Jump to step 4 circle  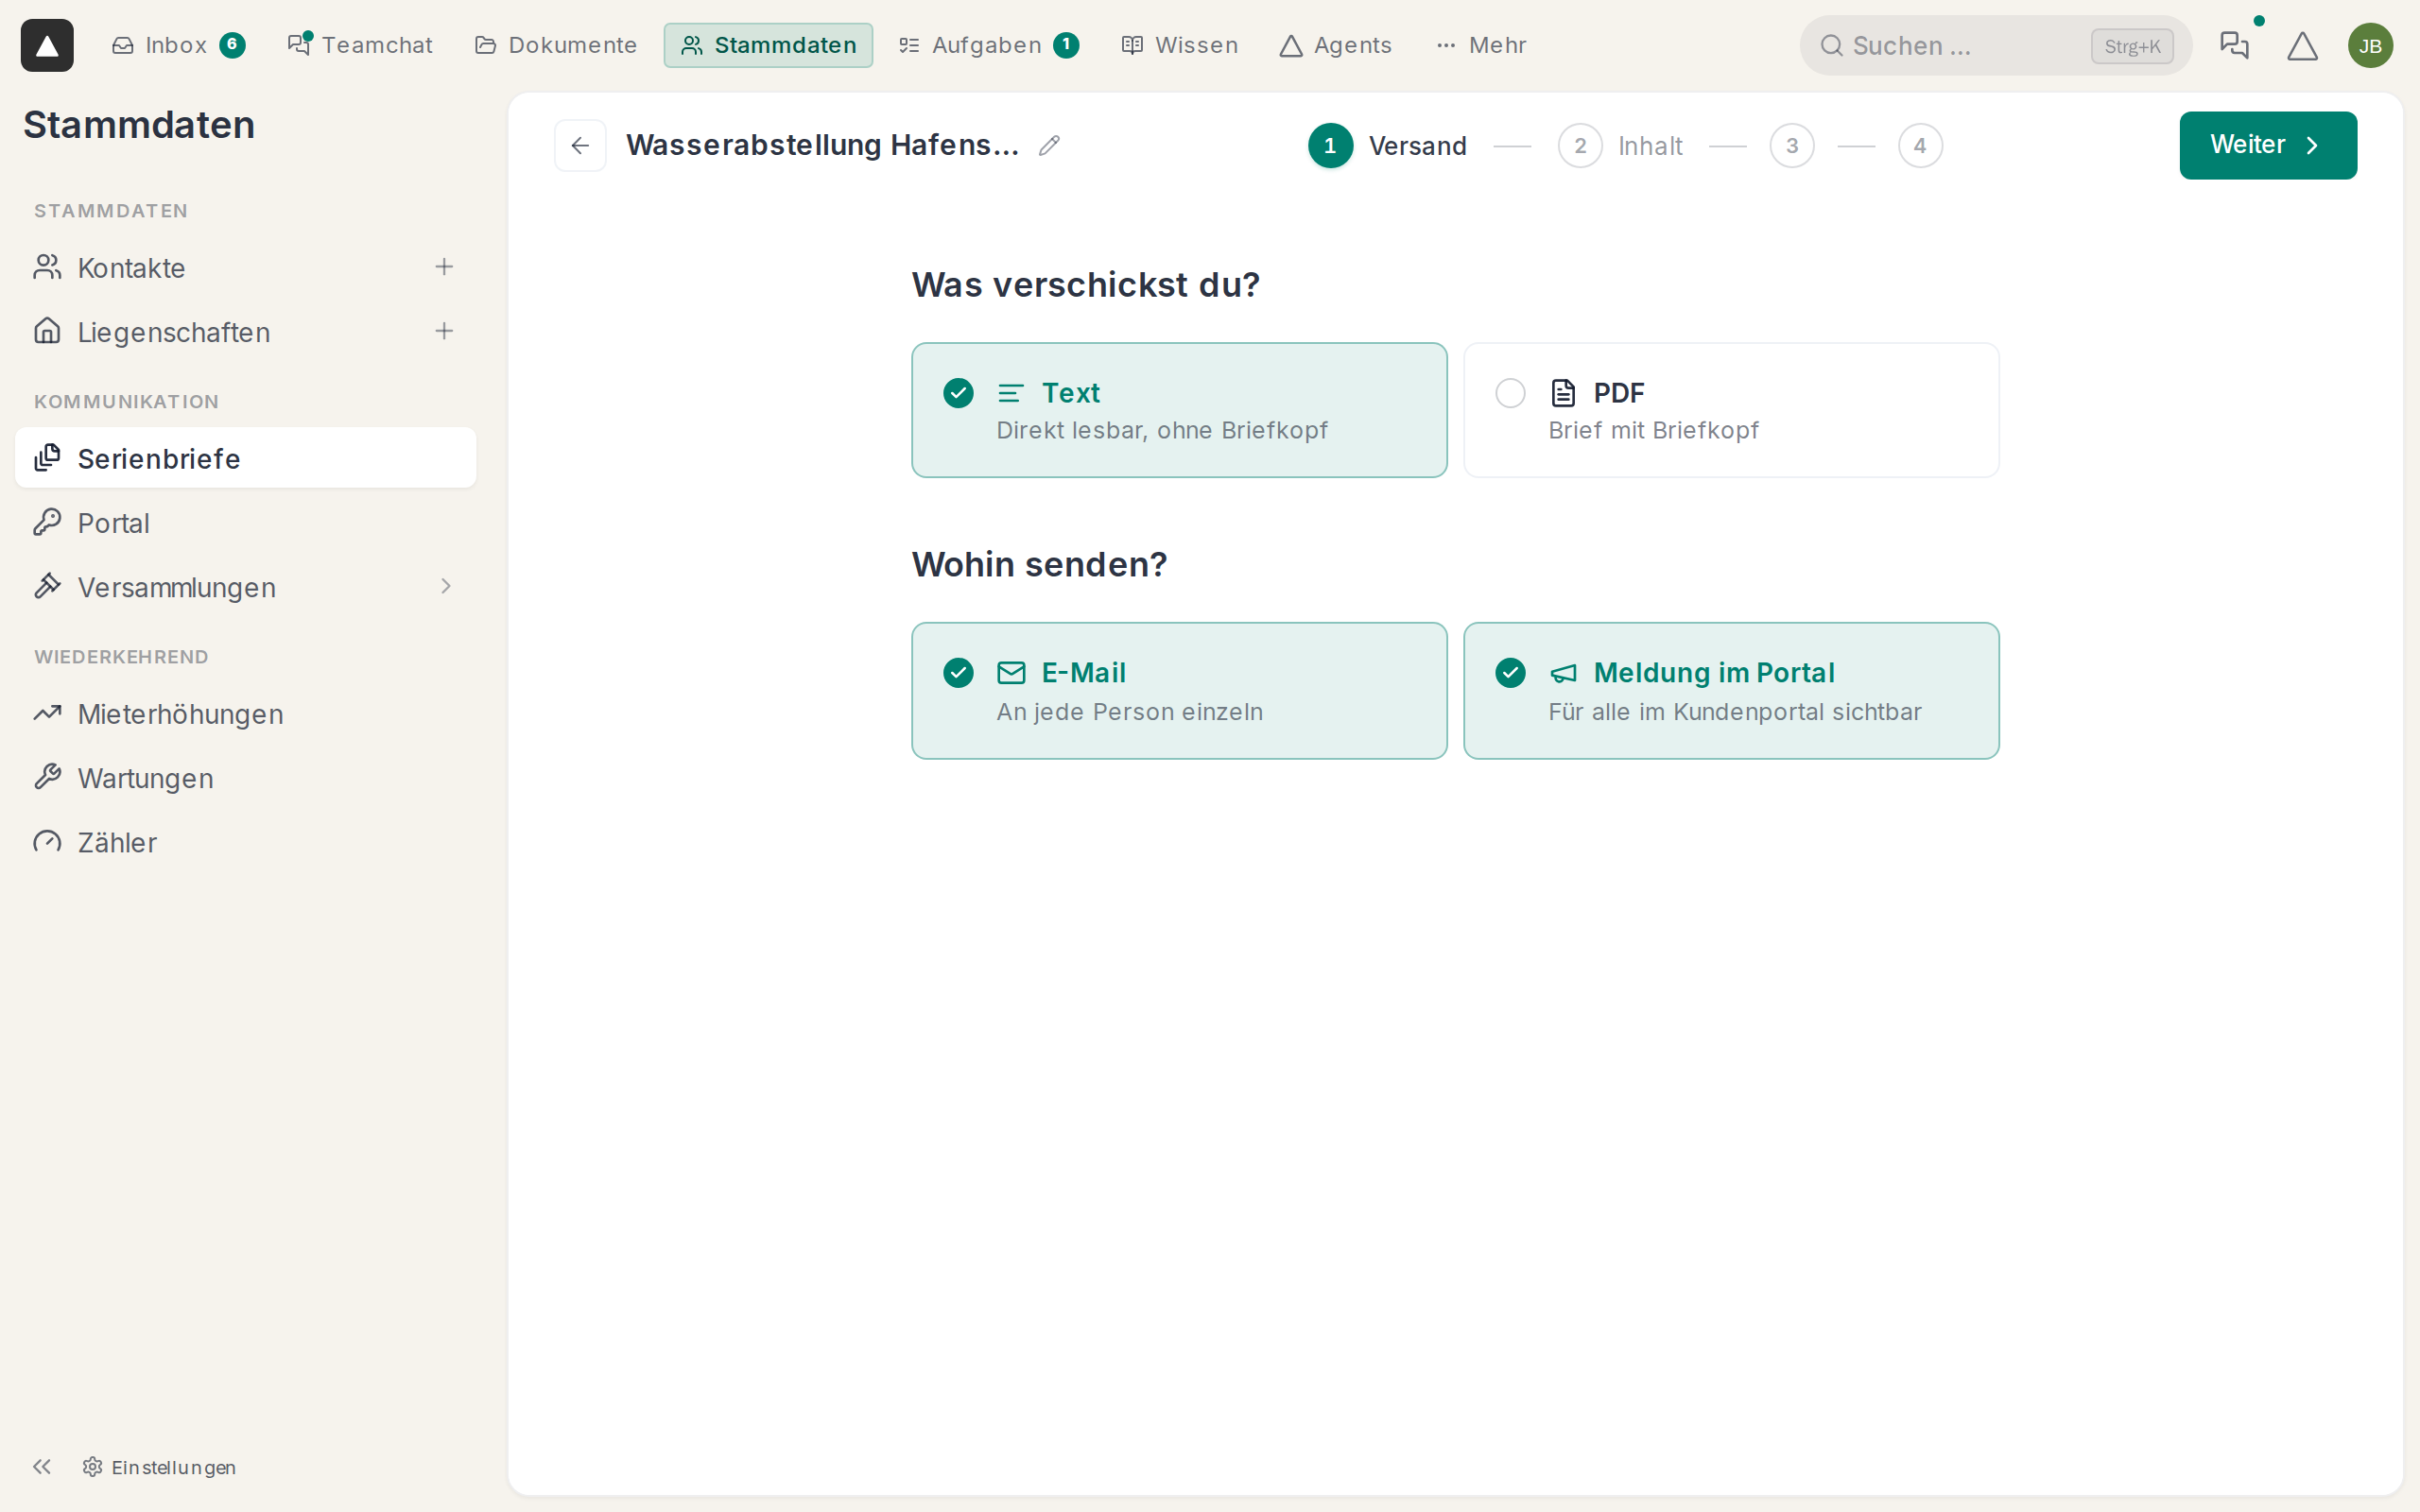click(1920, 146)
